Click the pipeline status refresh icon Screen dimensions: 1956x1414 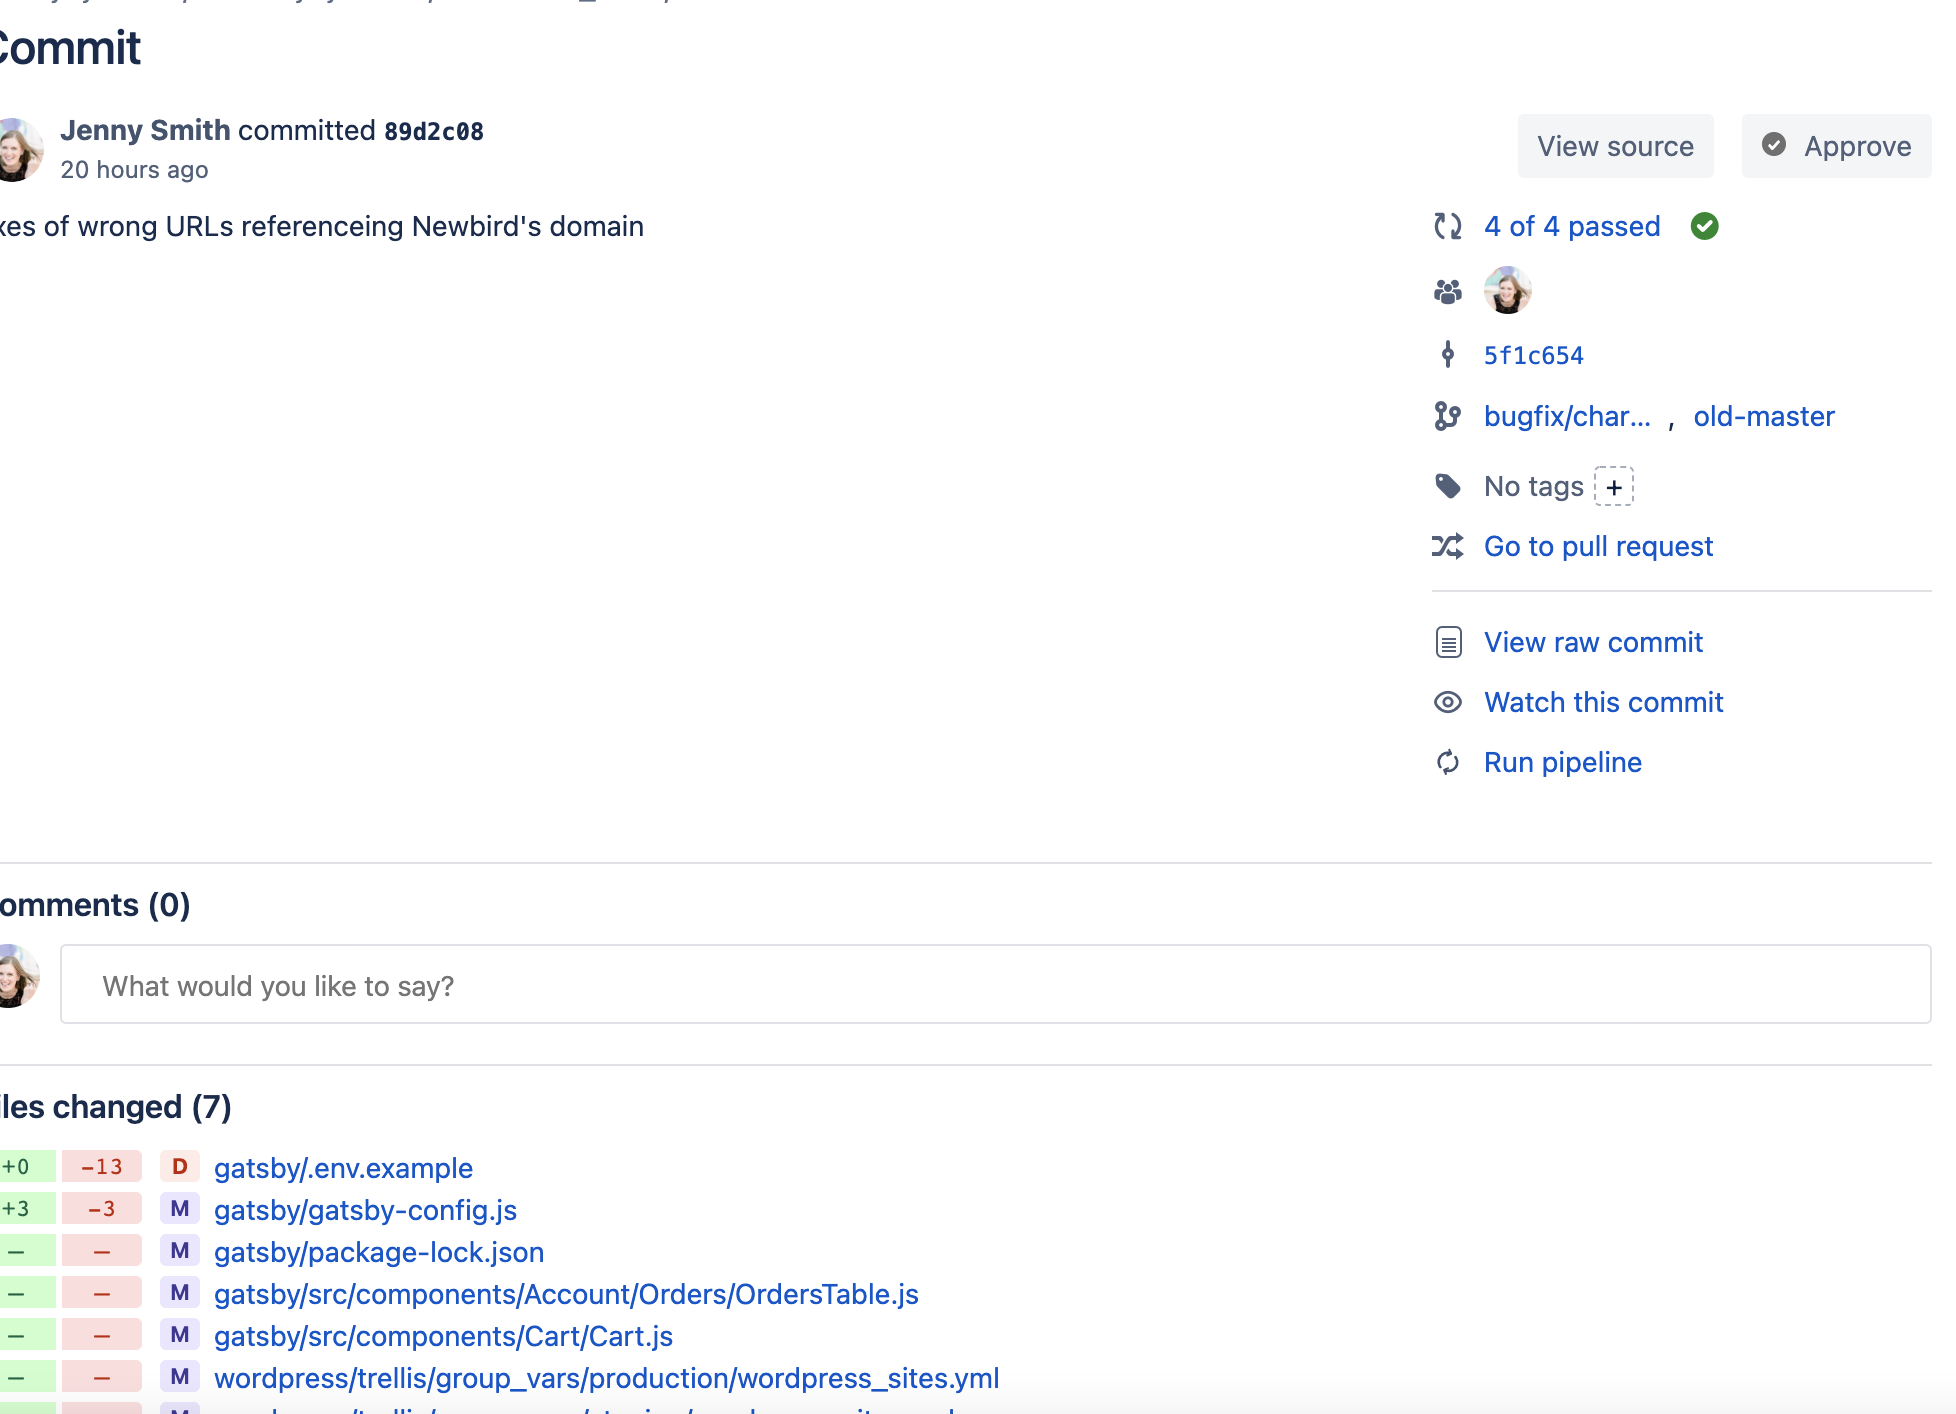tap(1448, 227)
